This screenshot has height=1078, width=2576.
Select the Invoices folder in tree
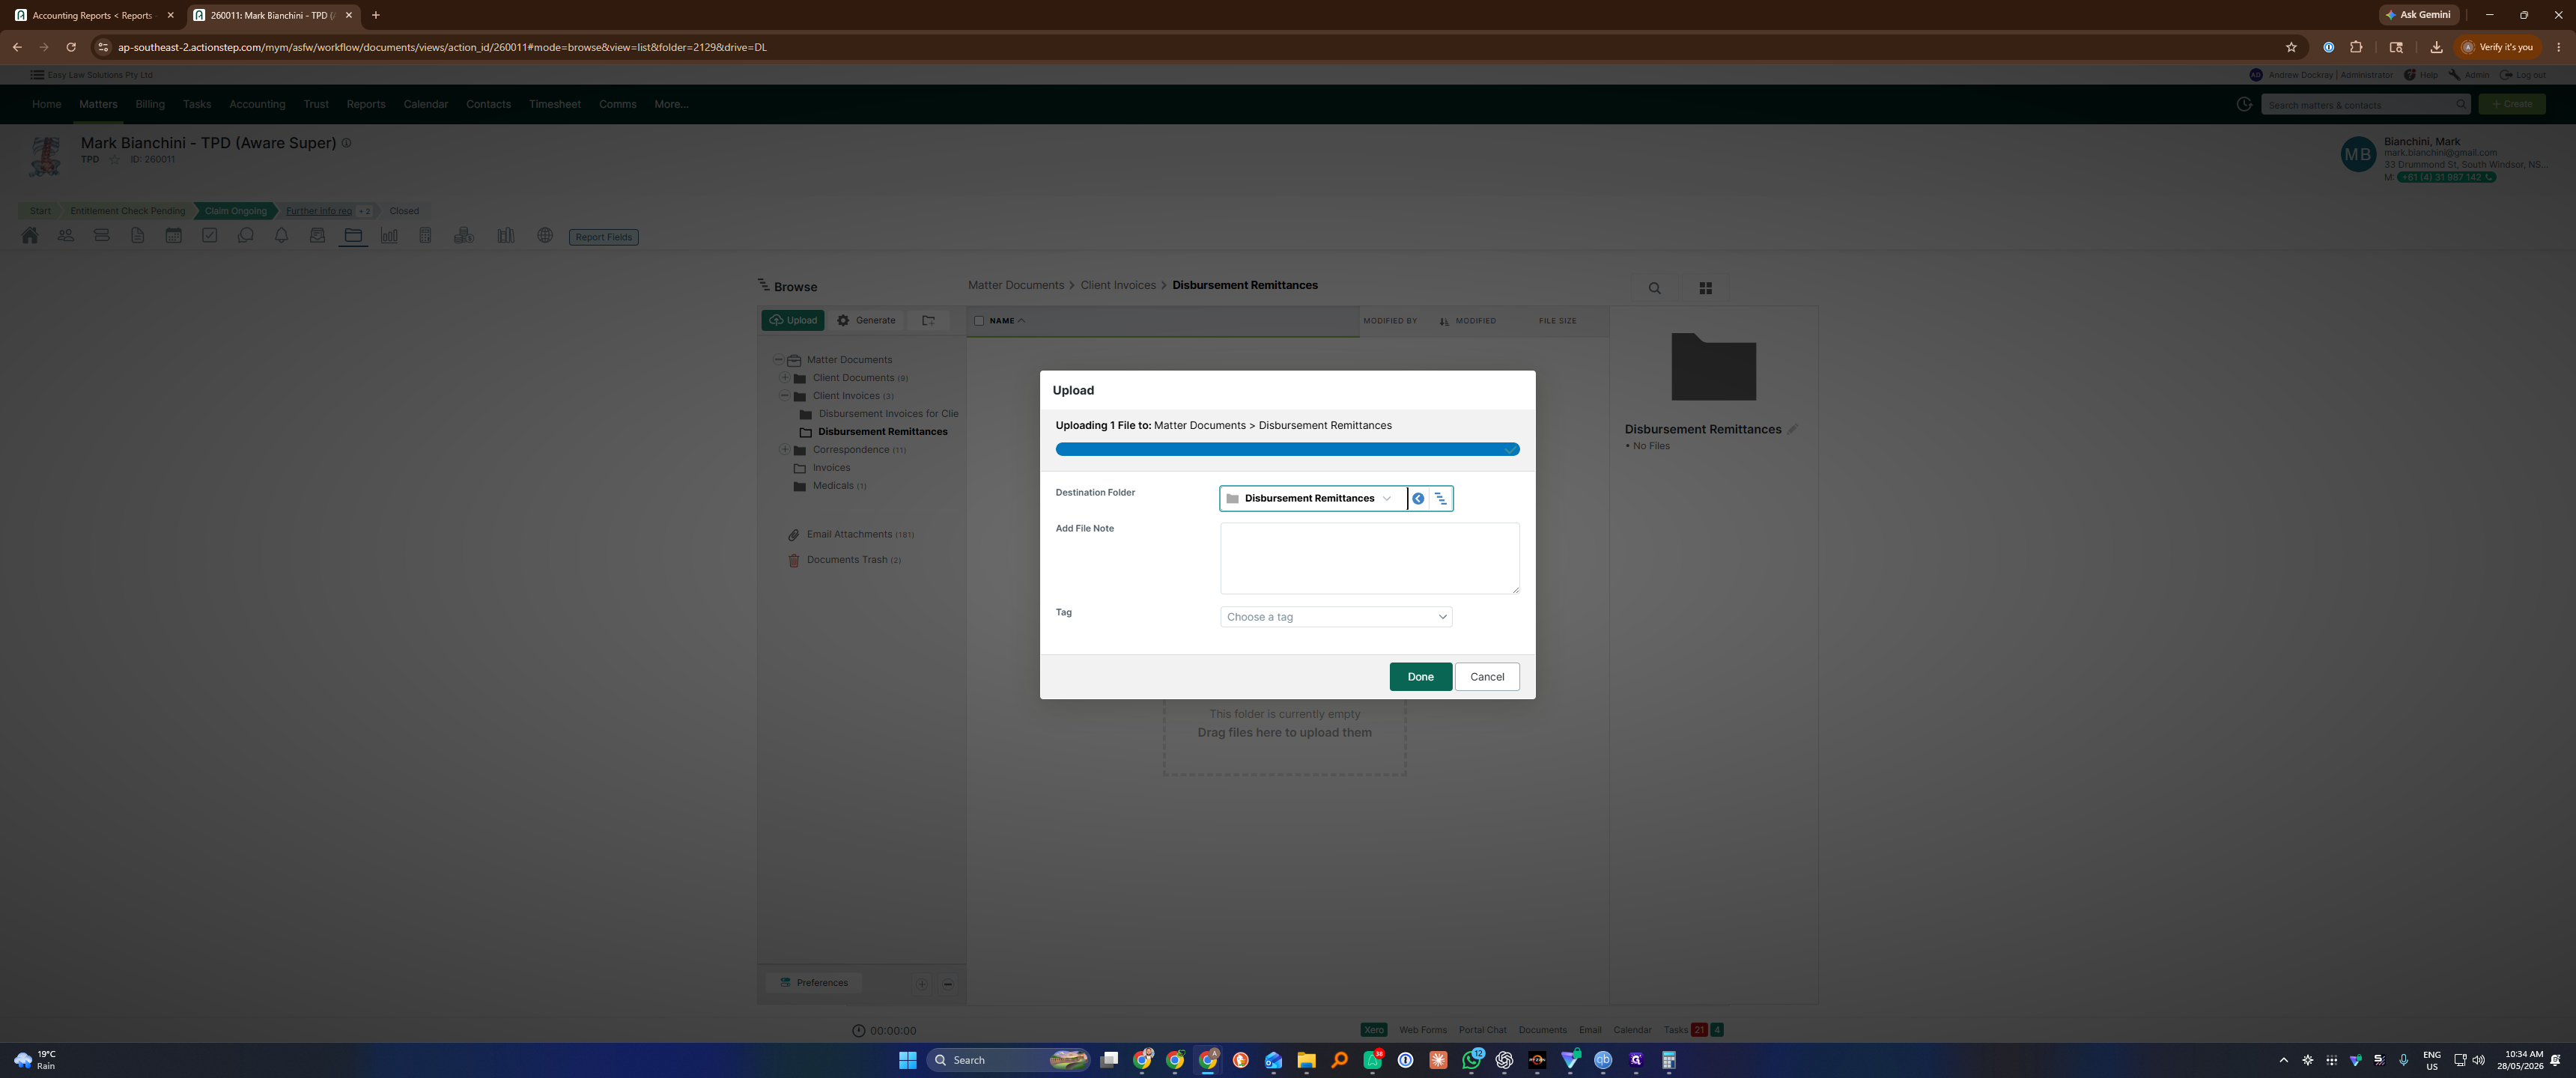(831, 468)
